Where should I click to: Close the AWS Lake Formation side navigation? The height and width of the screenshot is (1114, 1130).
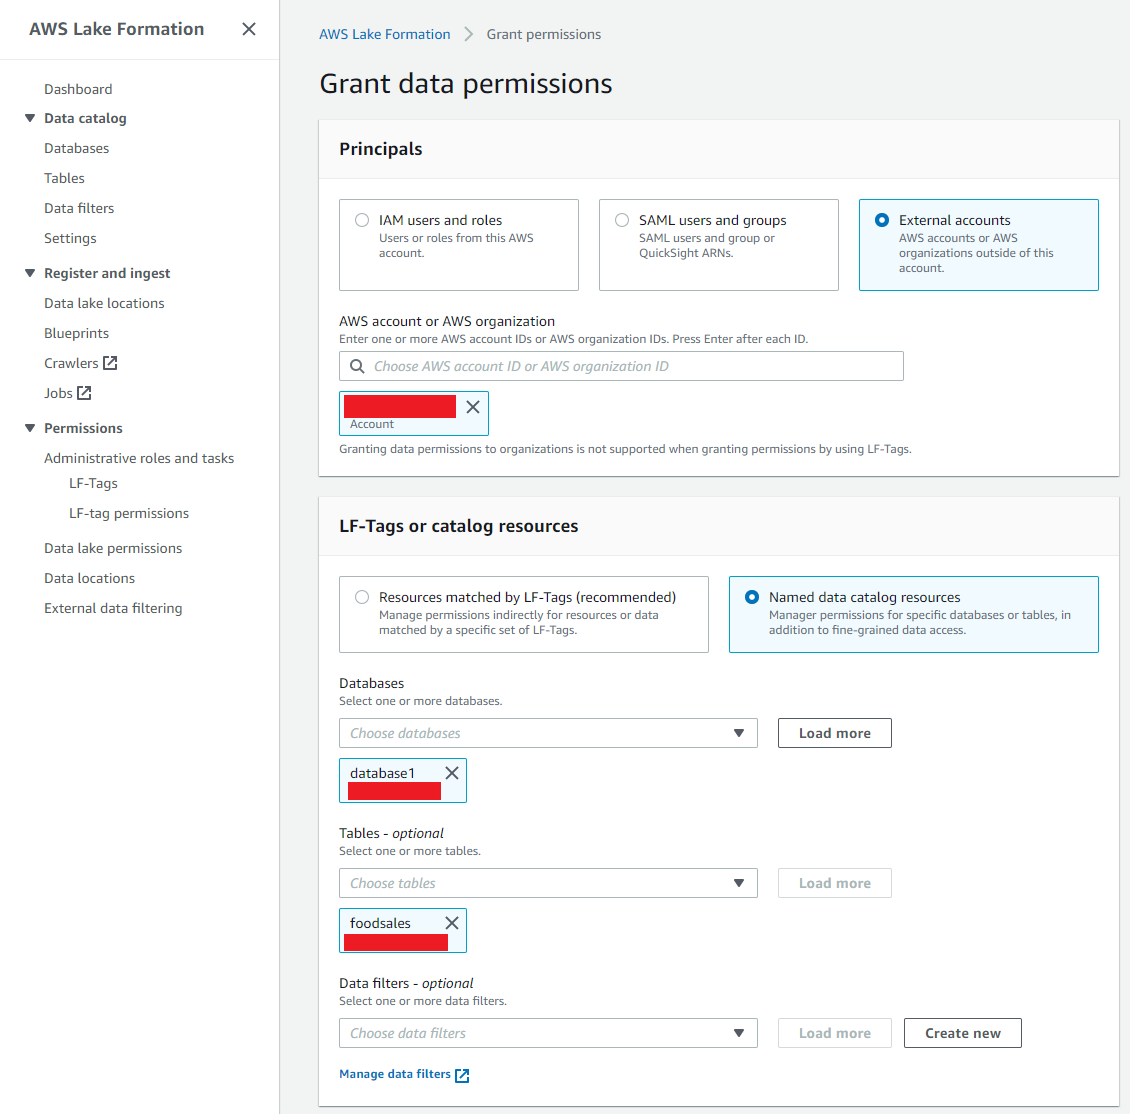coord(249,29)
